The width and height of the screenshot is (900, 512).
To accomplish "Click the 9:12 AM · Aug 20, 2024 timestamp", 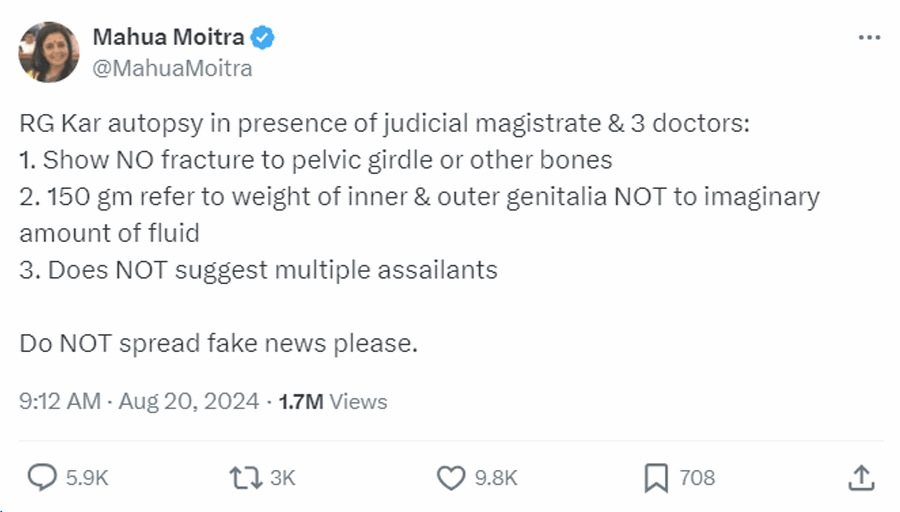I will pos(139,402).
